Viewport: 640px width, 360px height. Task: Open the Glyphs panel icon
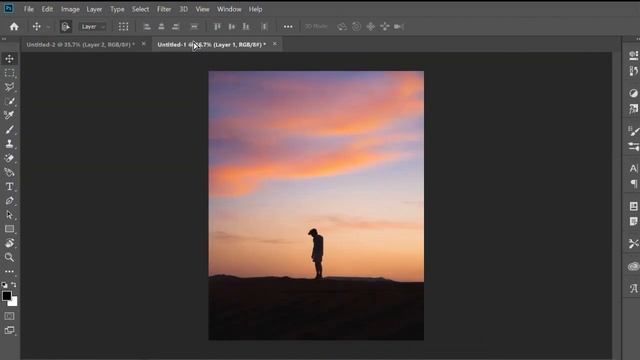[x=633, y=289]
